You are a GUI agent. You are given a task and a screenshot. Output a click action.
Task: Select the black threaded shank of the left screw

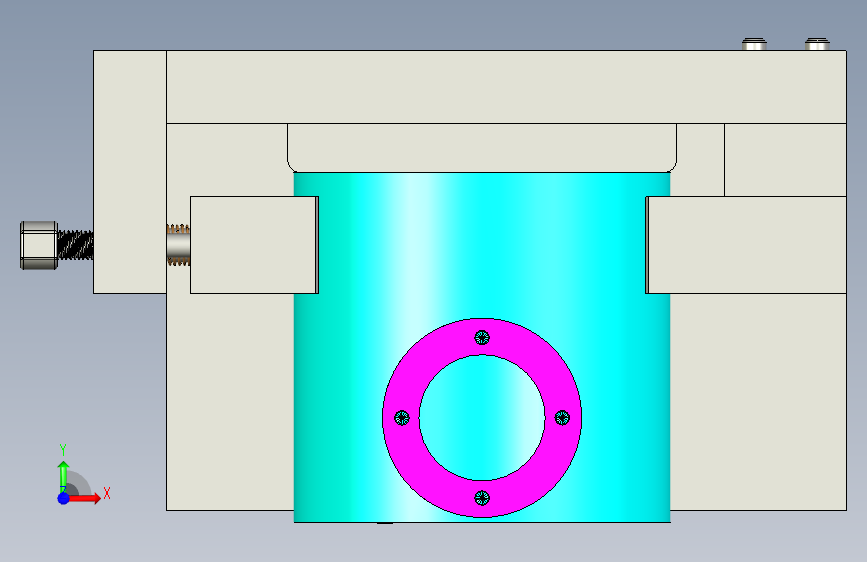point(76,245)
